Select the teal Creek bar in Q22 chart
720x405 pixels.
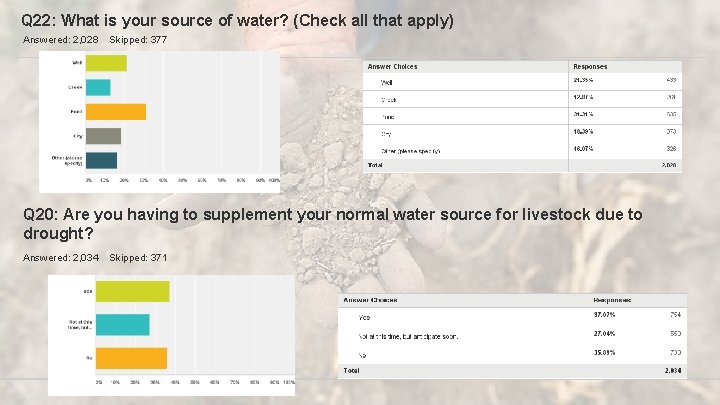coord(98,87)
